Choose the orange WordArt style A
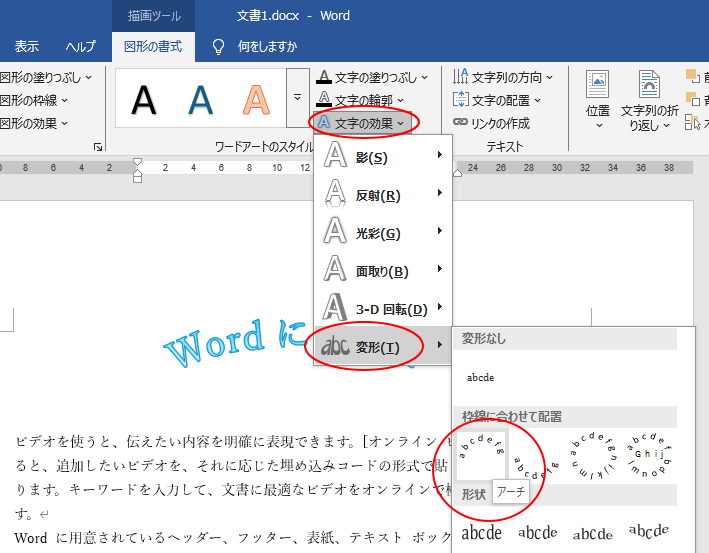The width and height of the screenshot is (709, 553). pyautogui.click(x=256, y=100)
